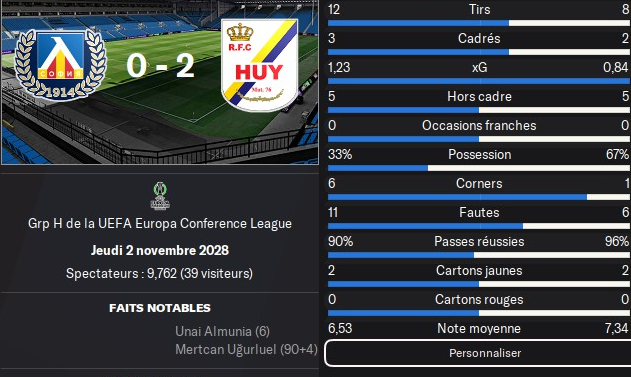Click the Jeudi 2 novembre 2028 date

(x=160, y=250)
